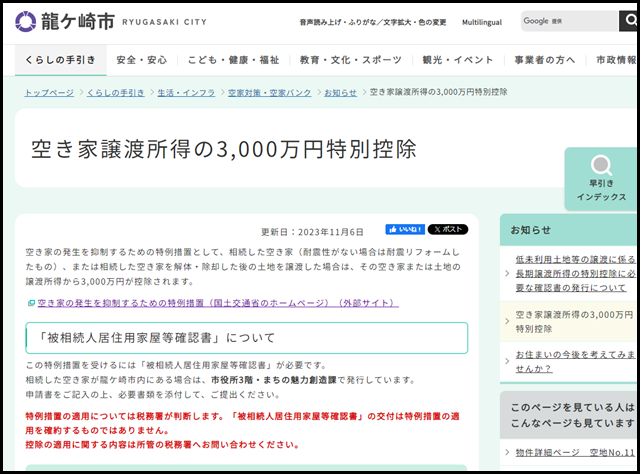Select the こども・健康・福祉 navigation tab
640x474 pixels.
click(233, 60)
